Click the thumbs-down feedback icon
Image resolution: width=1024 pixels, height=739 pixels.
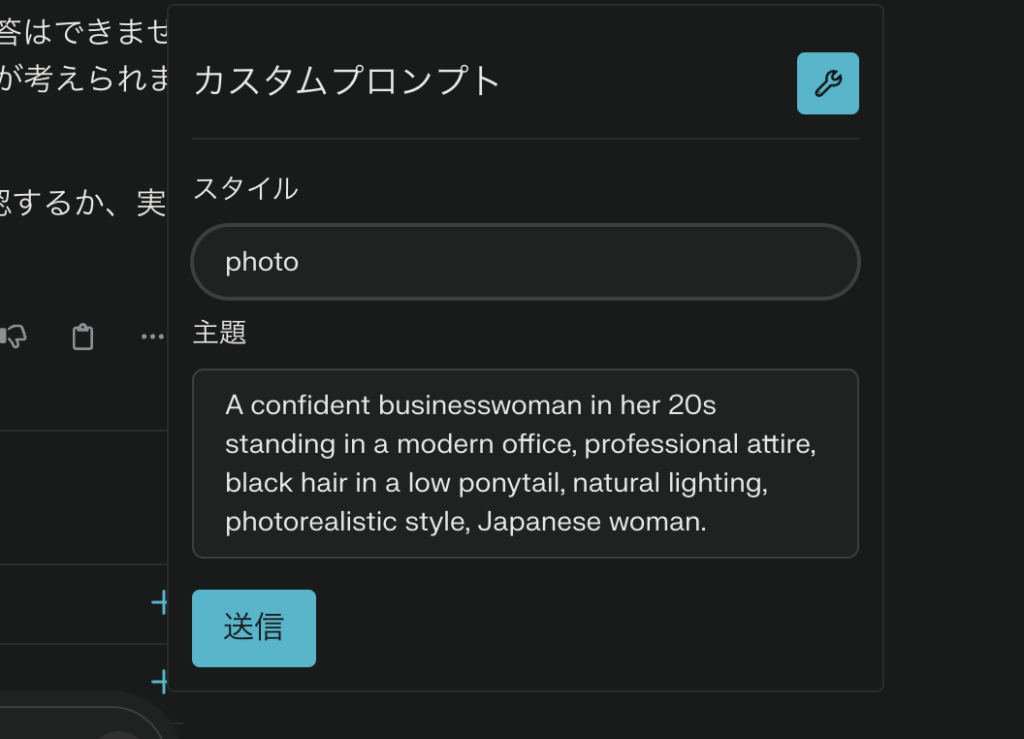[x=14, y=337]
